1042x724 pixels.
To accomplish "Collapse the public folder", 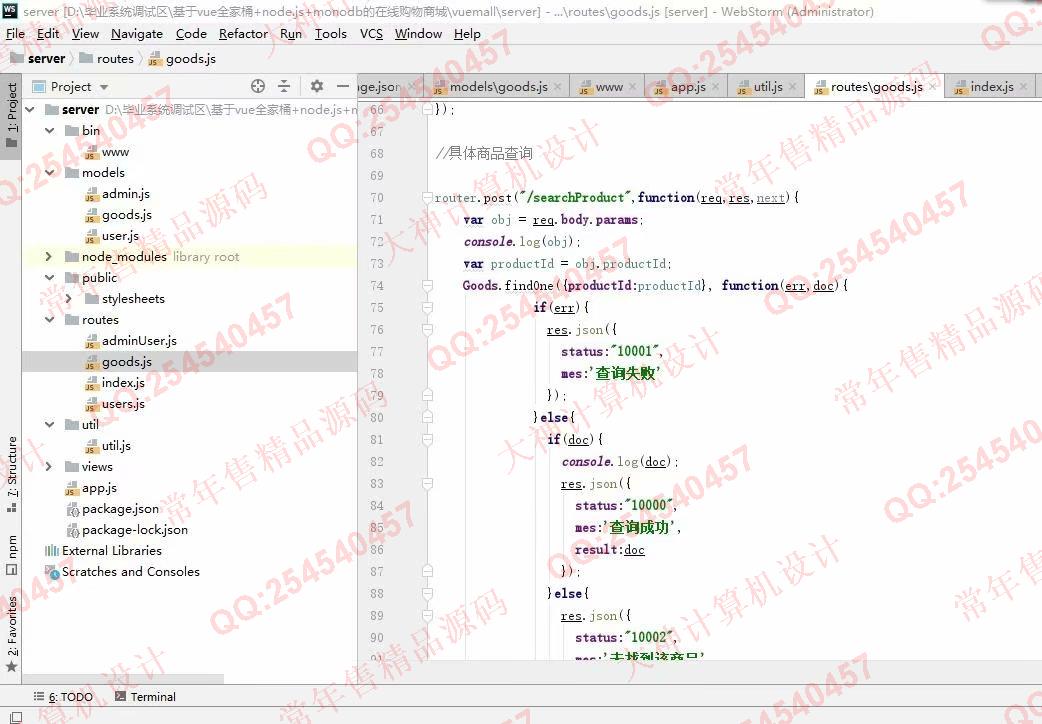I will click(50, 277).
